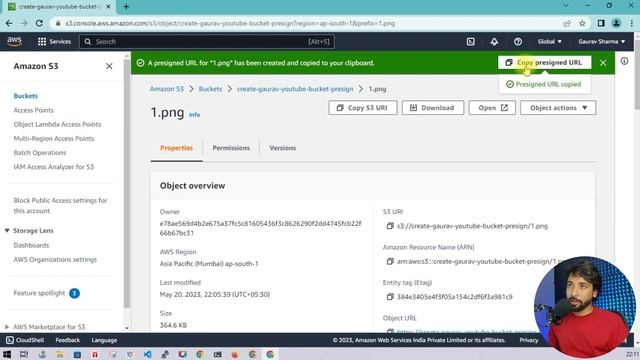The height and width of the screenshot is (360, 640).
Task: Open Block Public Access settings link
Action: (60, 206)
